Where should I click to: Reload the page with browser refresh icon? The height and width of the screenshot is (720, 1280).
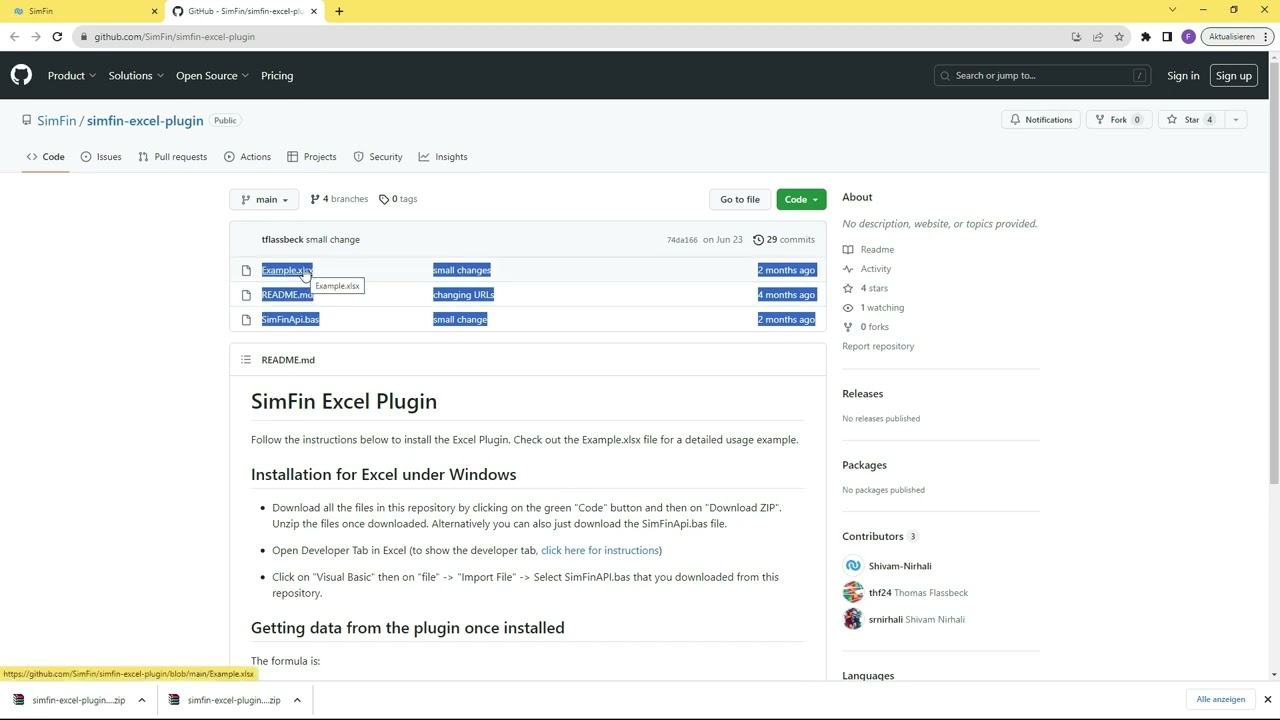(57, 37)
